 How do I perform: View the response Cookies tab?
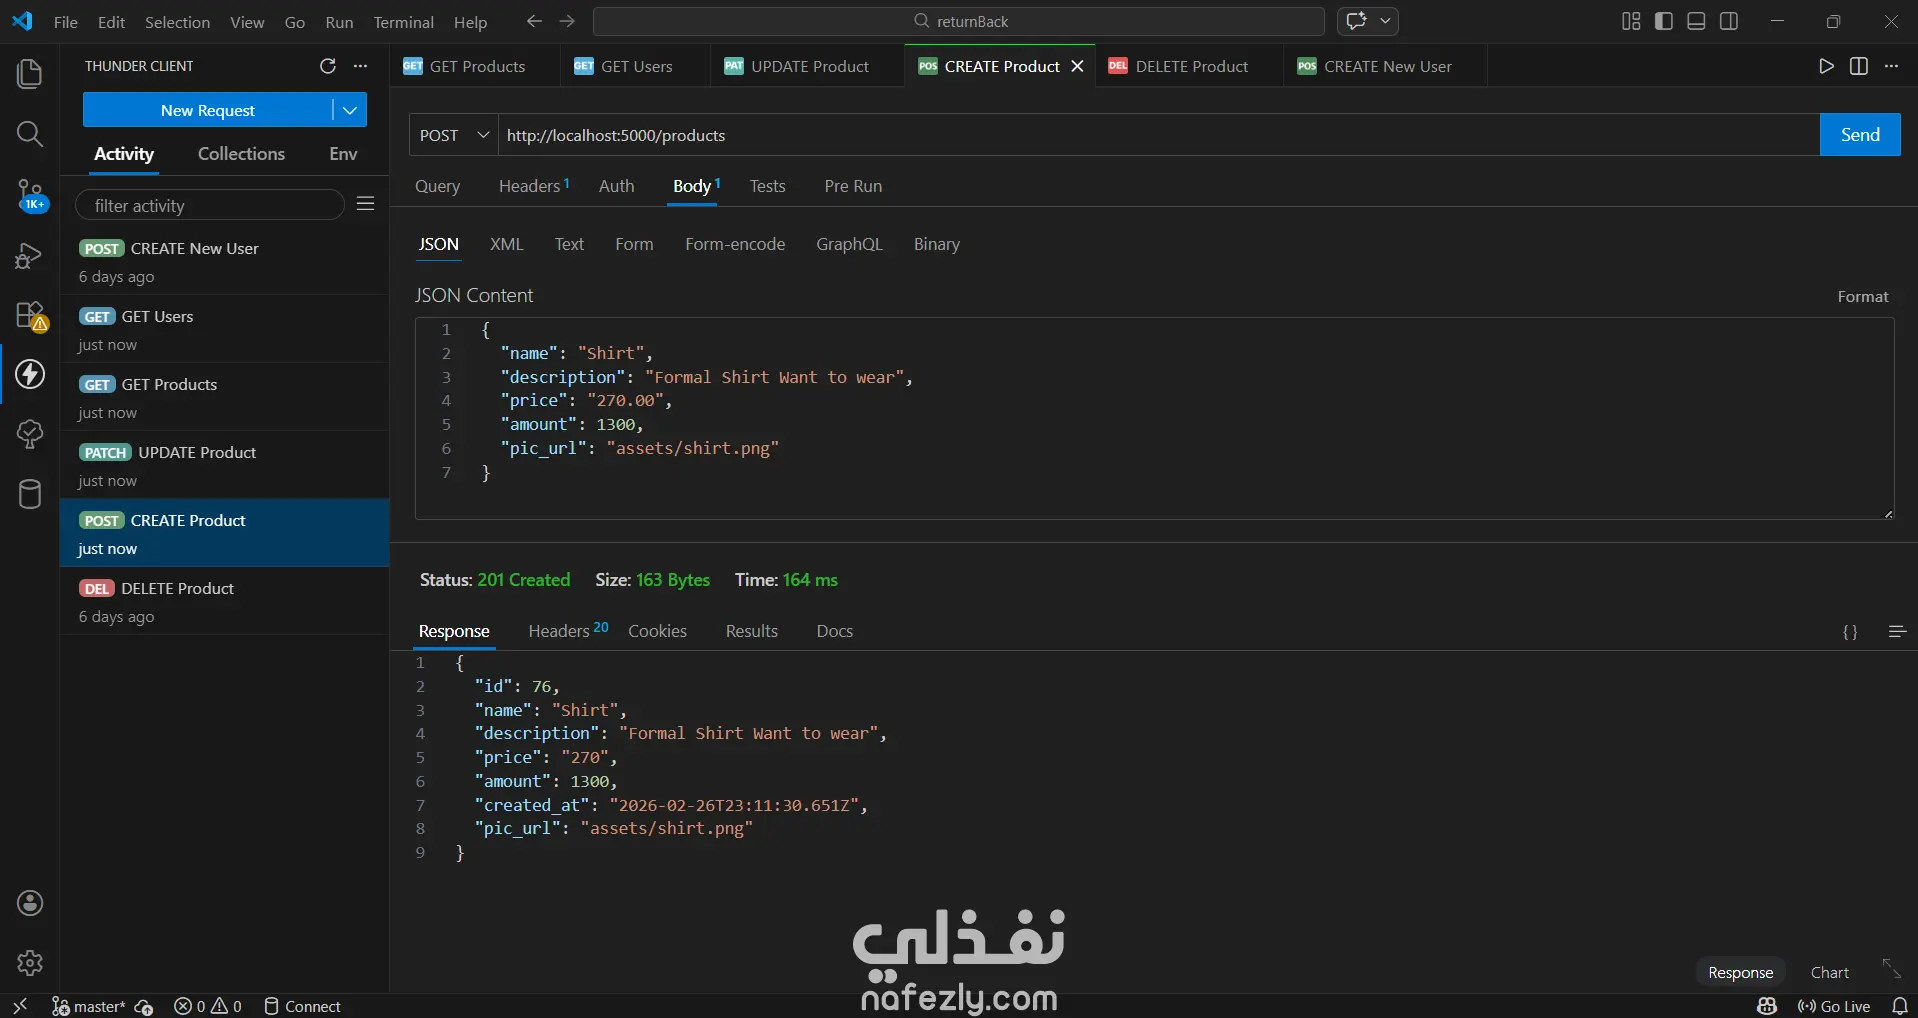pos(657,631)
